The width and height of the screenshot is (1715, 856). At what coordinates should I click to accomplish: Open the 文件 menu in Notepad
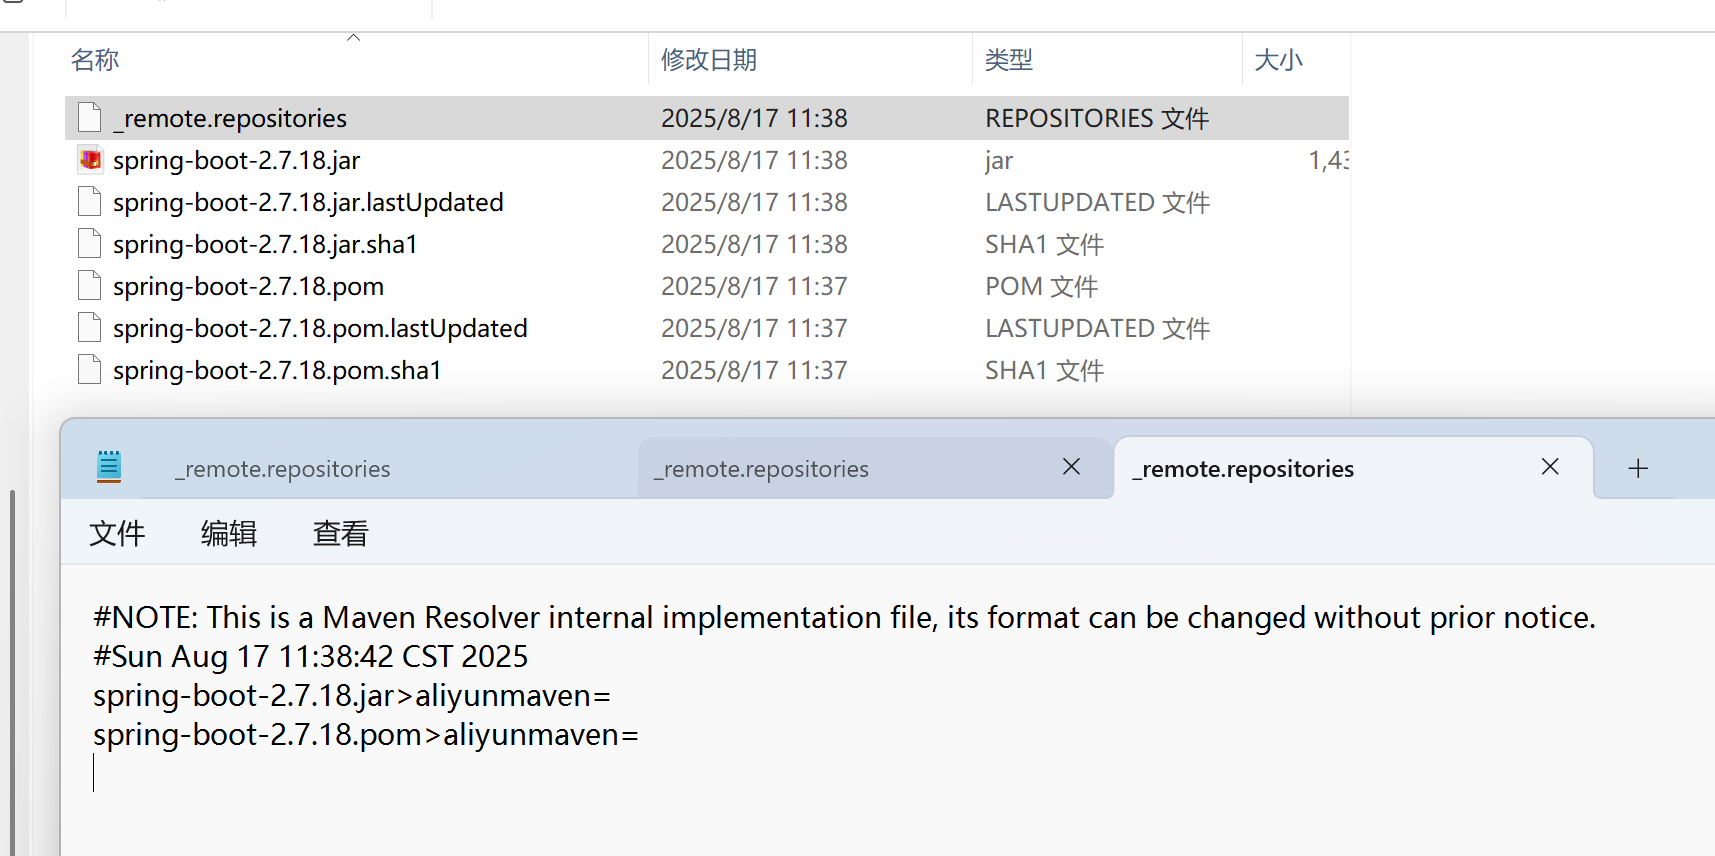coord(117,533)
